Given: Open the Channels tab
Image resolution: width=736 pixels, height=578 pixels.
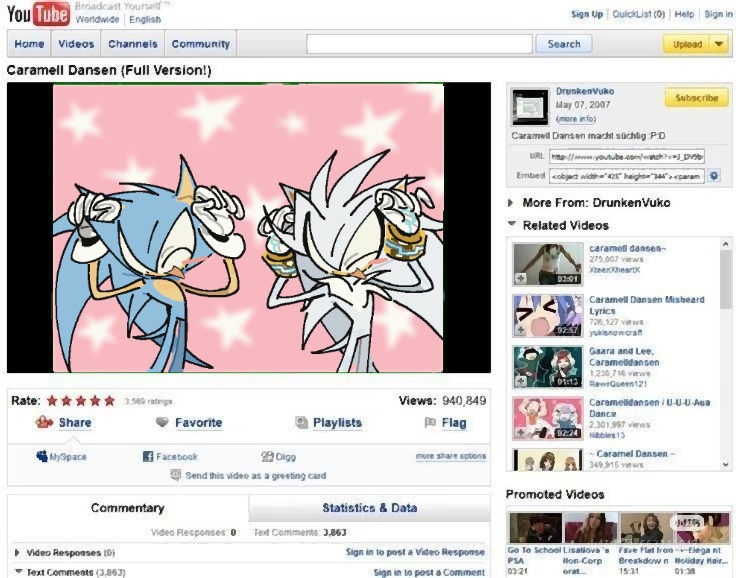Looking at the screenshot, I should (x=133, y=44).
